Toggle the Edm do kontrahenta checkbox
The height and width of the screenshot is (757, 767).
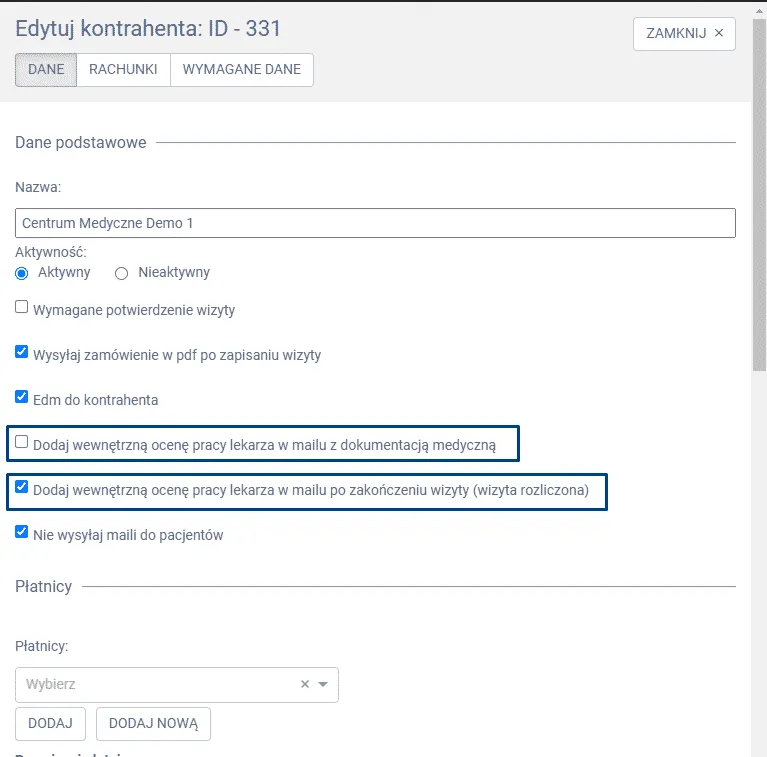pyautogui.click(x=22, y=398)
